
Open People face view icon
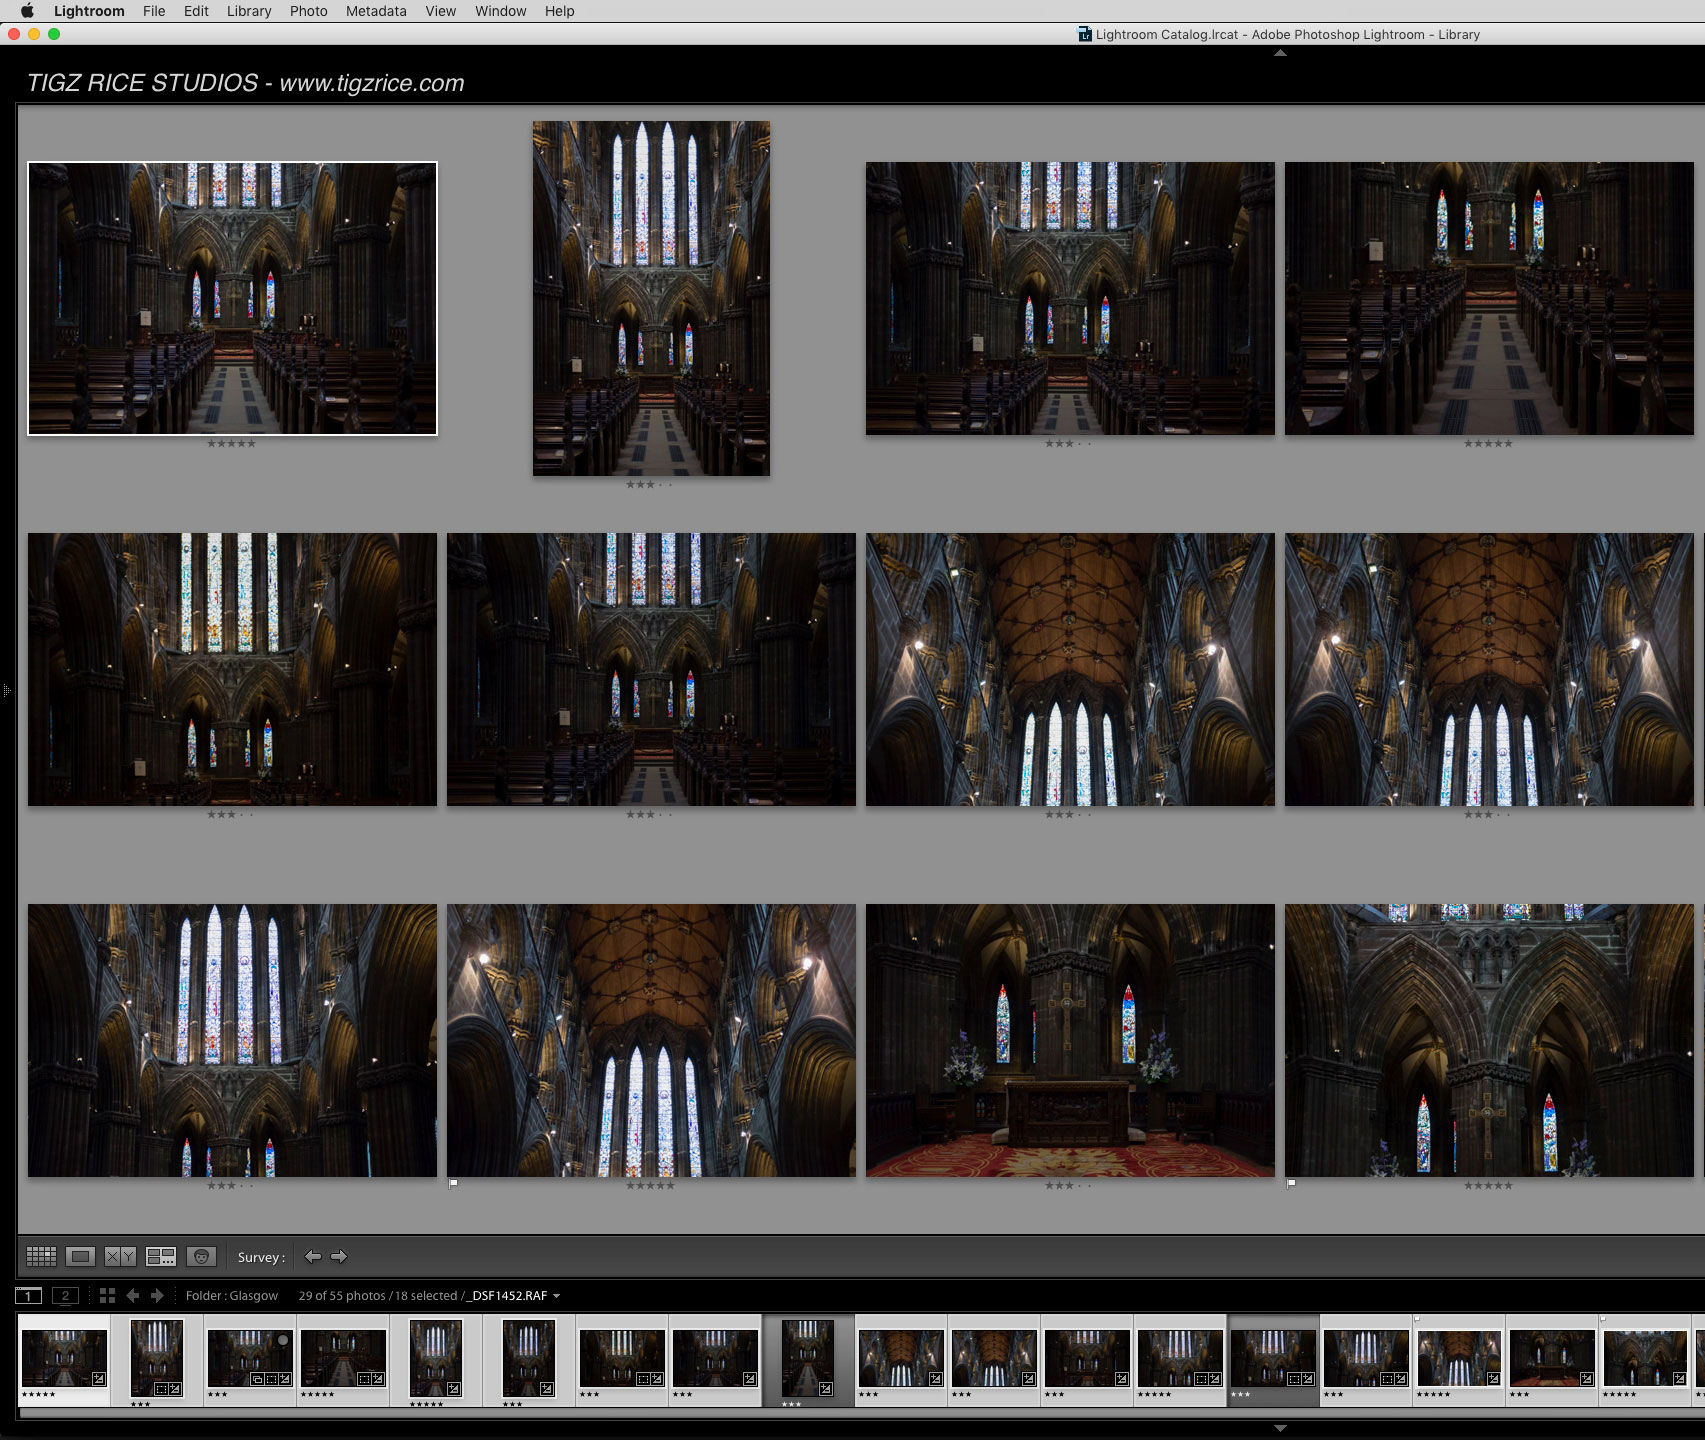pos(201,1257)
